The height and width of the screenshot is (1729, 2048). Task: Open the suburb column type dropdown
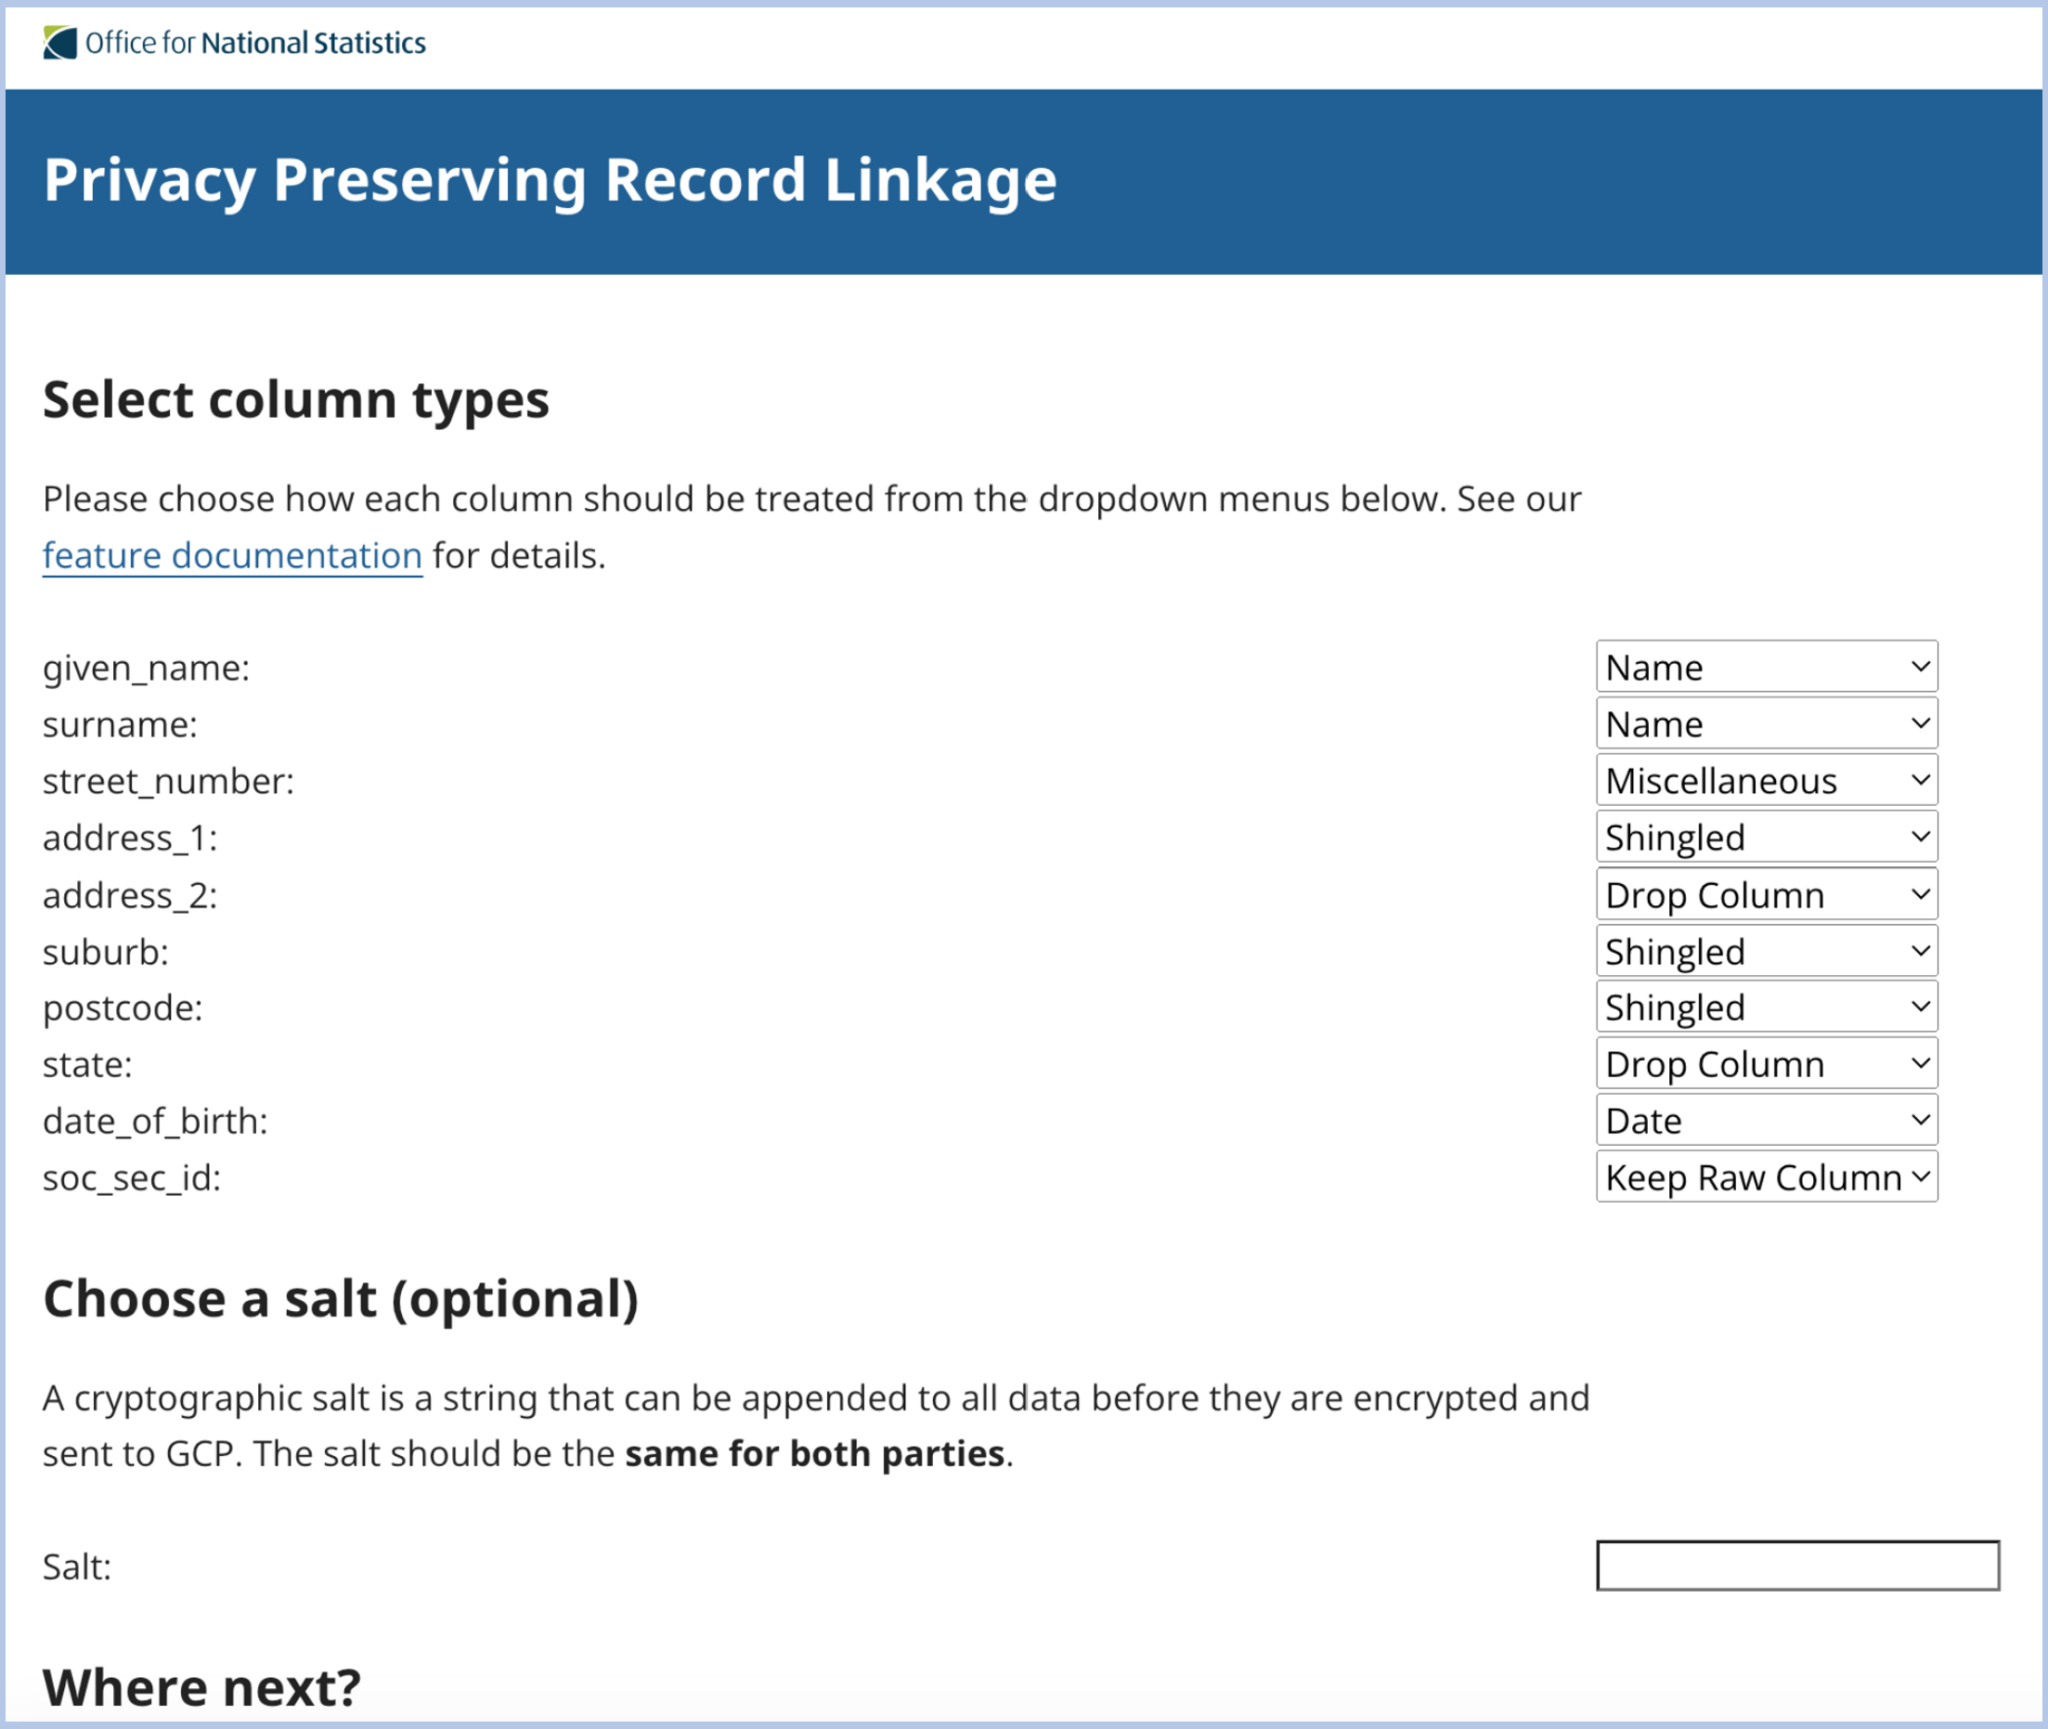1766,951
